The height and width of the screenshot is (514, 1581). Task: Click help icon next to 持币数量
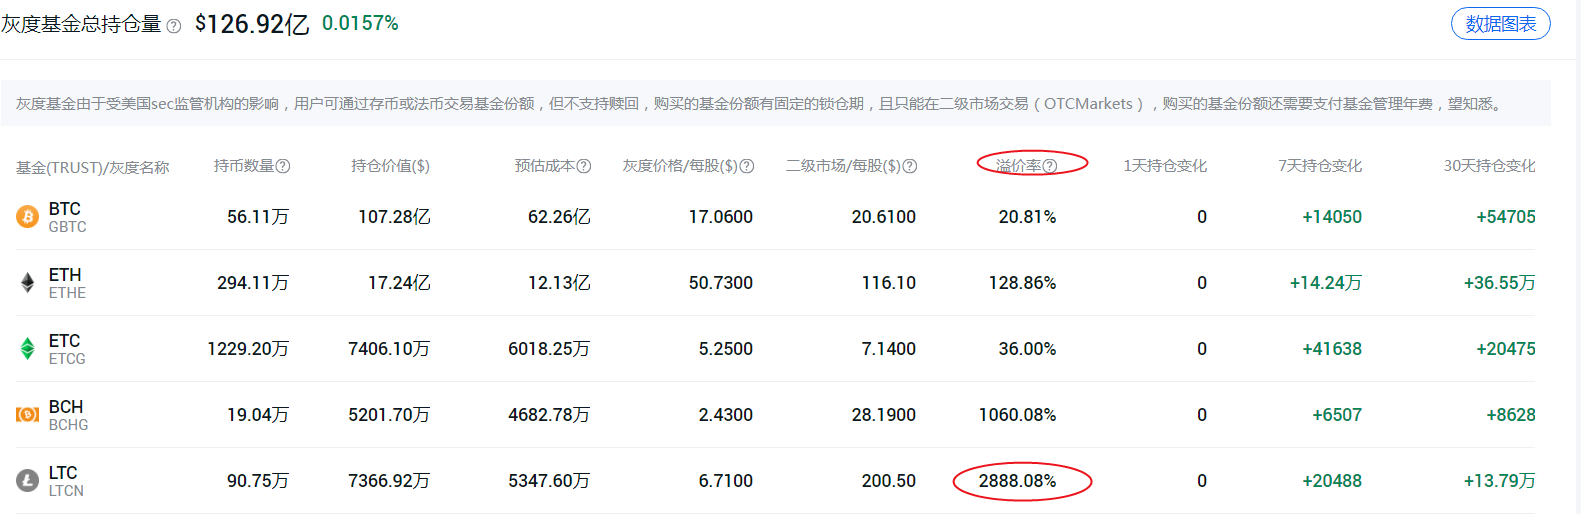tap(283, 166)
